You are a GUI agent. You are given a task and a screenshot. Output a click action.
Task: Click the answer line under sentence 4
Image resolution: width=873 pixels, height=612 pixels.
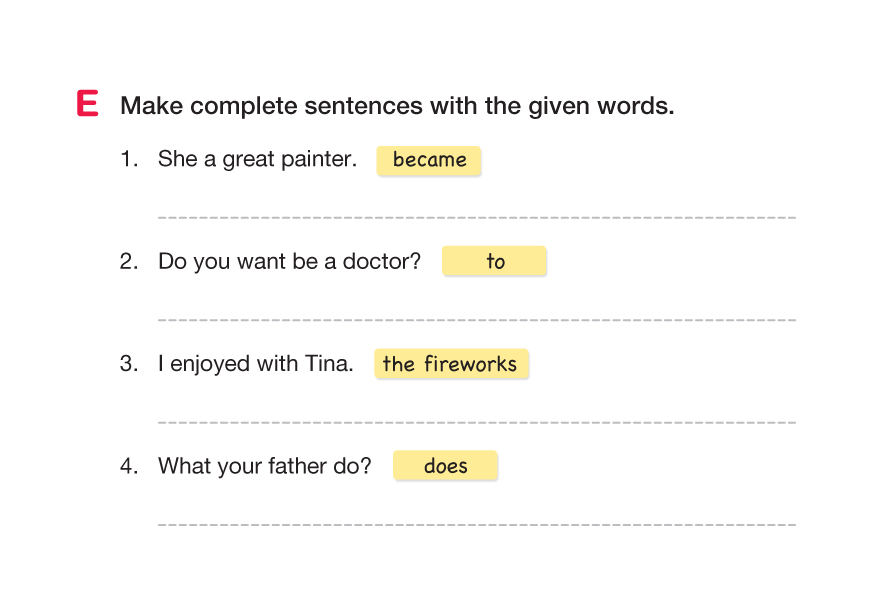click(477, 523)
